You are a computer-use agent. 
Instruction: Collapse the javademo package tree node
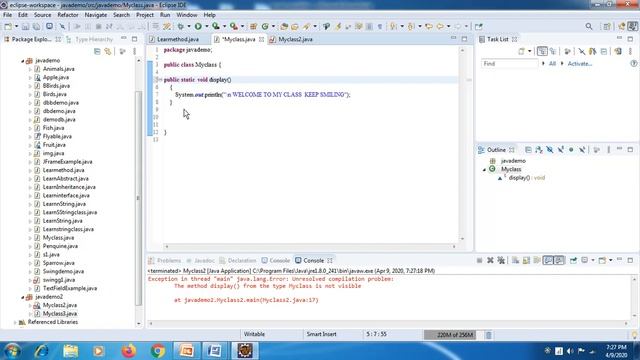(x=22, y=61)
